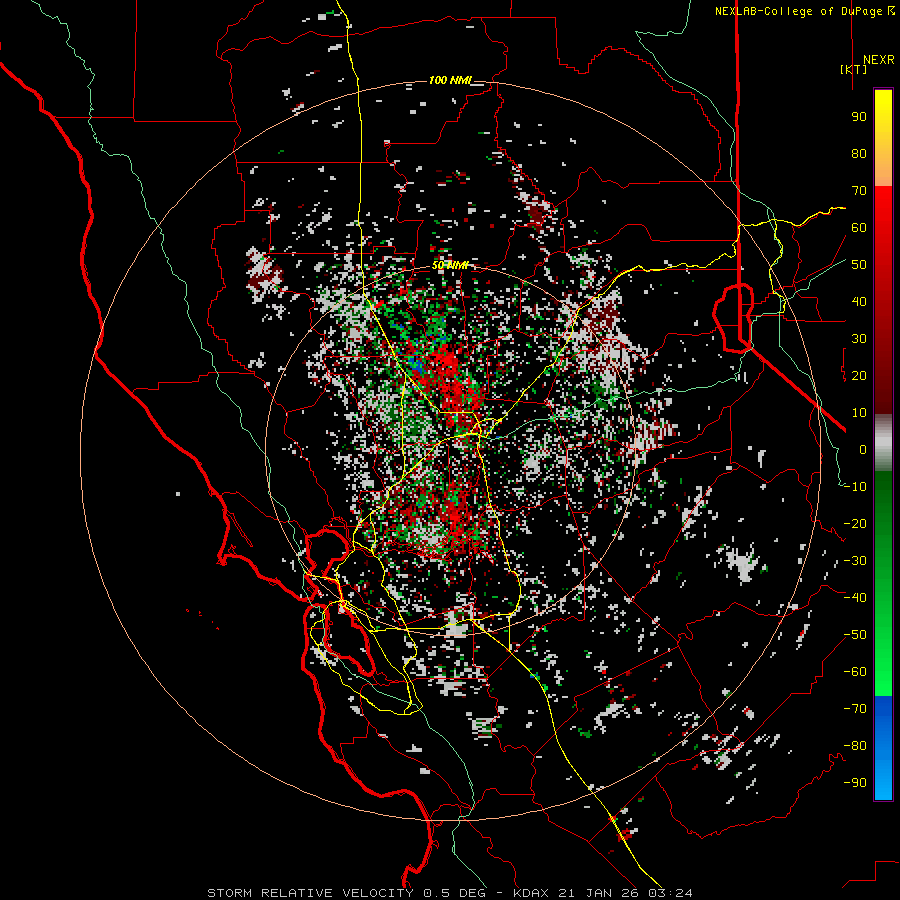Click the 100 NMI range ring label

tap(449, 80)
